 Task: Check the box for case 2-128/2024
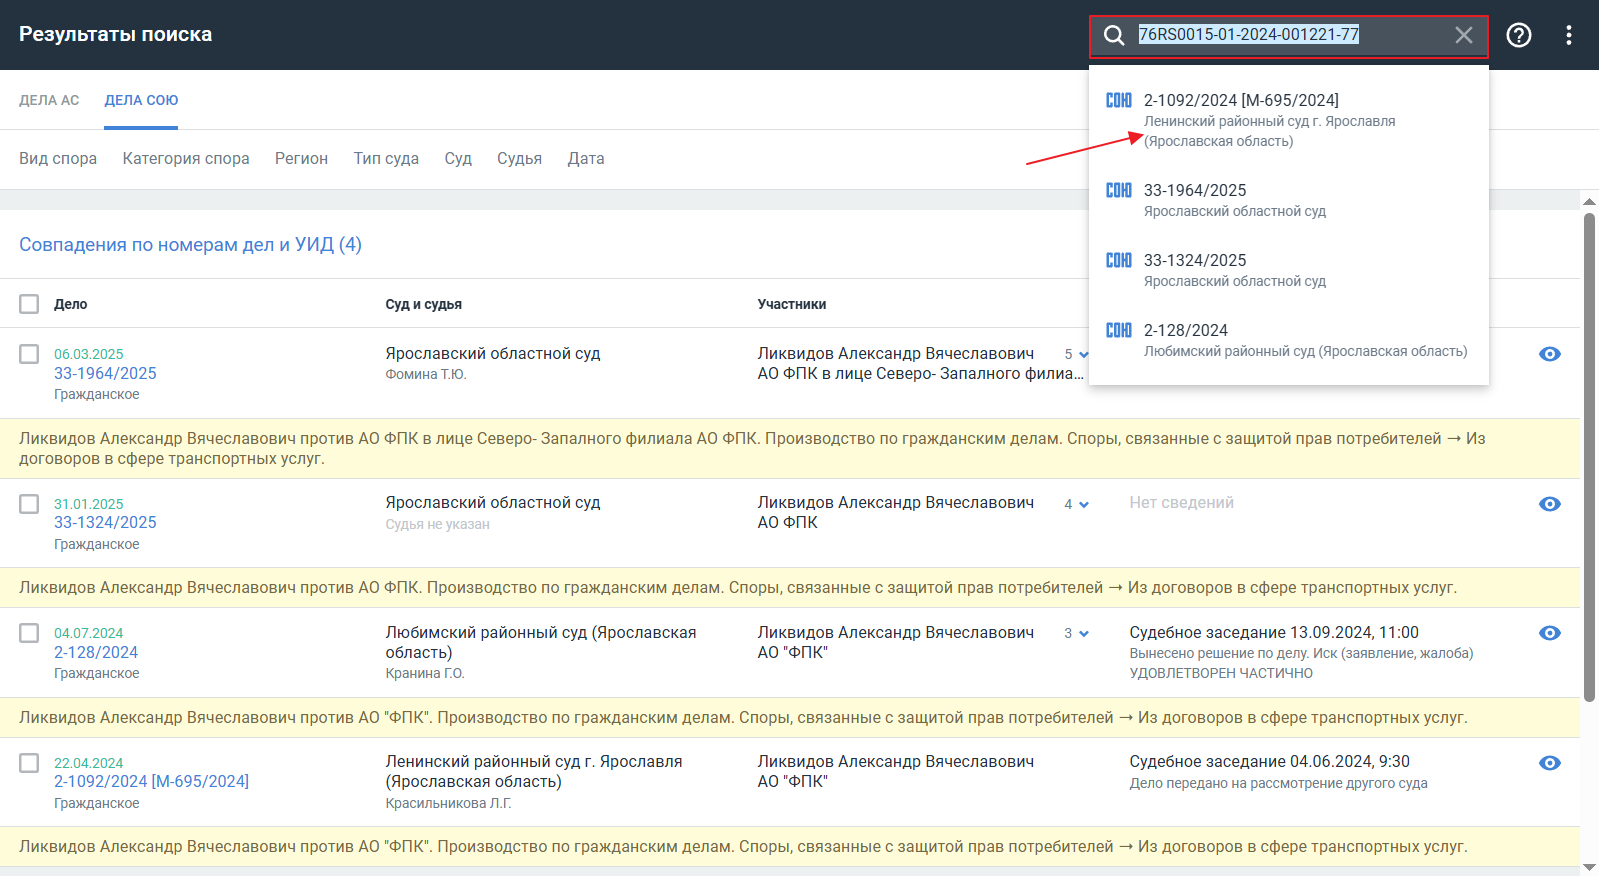pyautogui.click(x=29, y=633)
